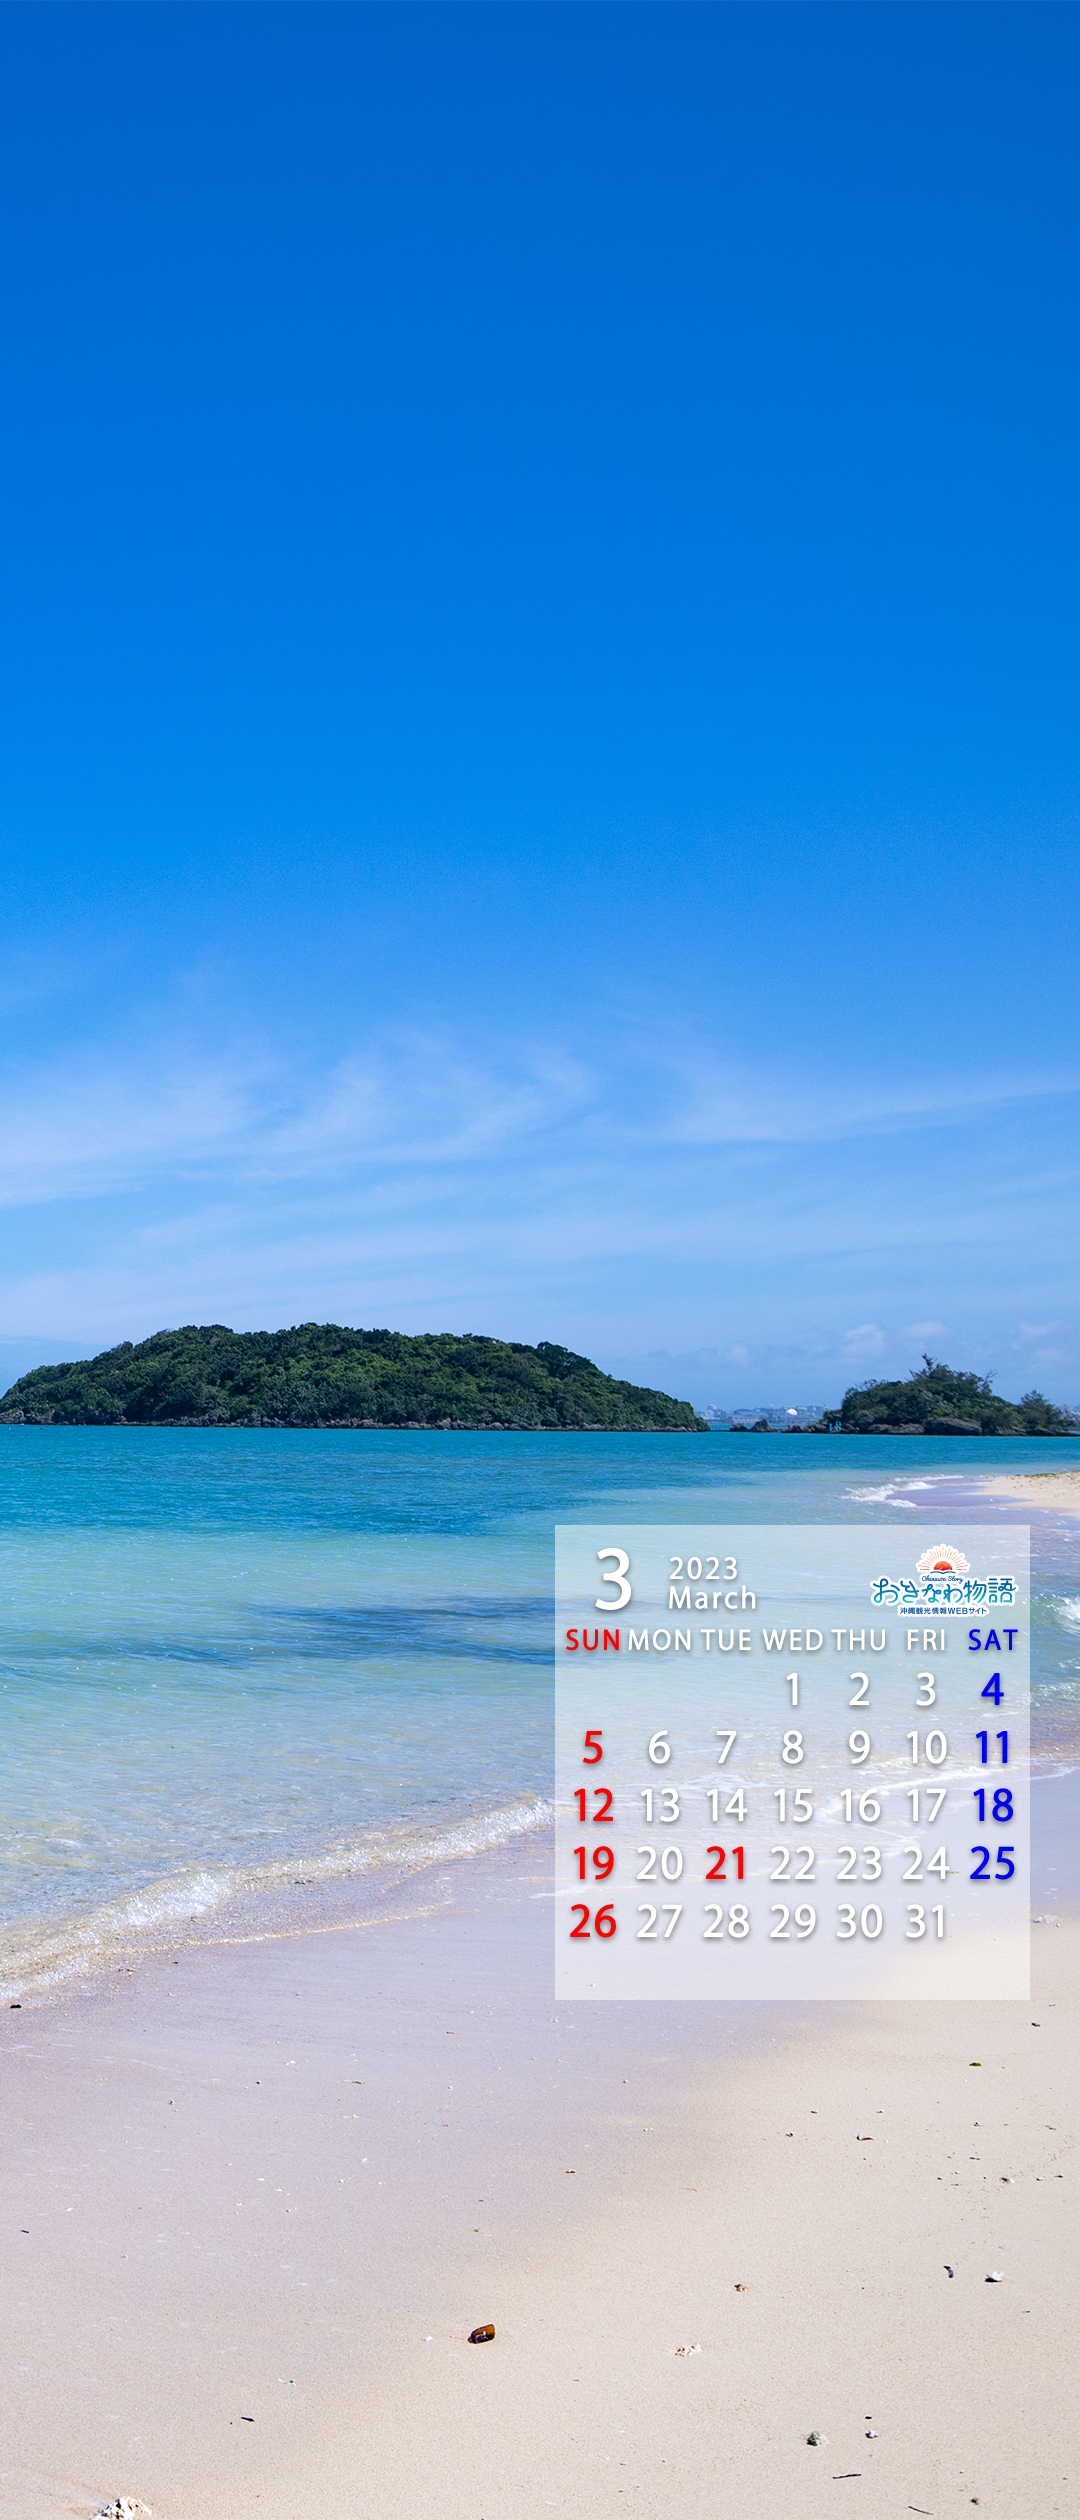This screenshot has width=1080, height=2520.
Task: Select the SAT column header
Action: pyautogui.click(x=992, y=1640)
